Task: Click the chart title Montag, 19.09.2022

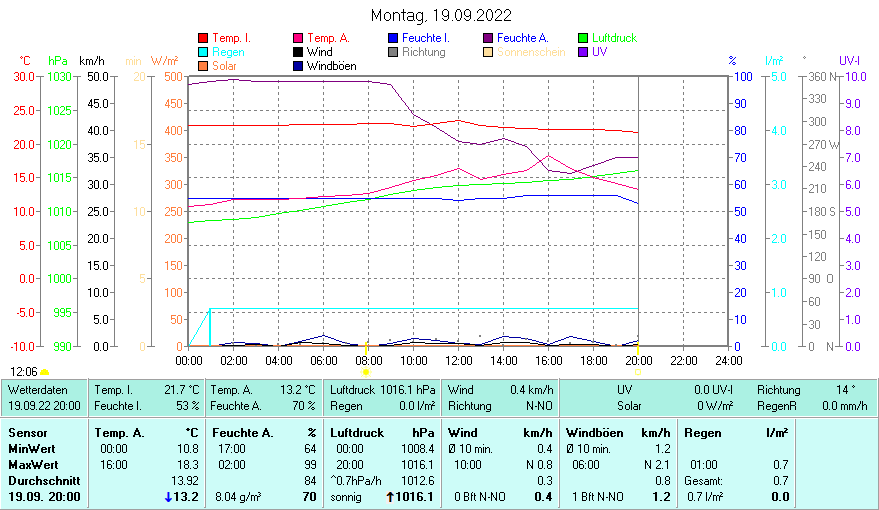Action: 441,15
